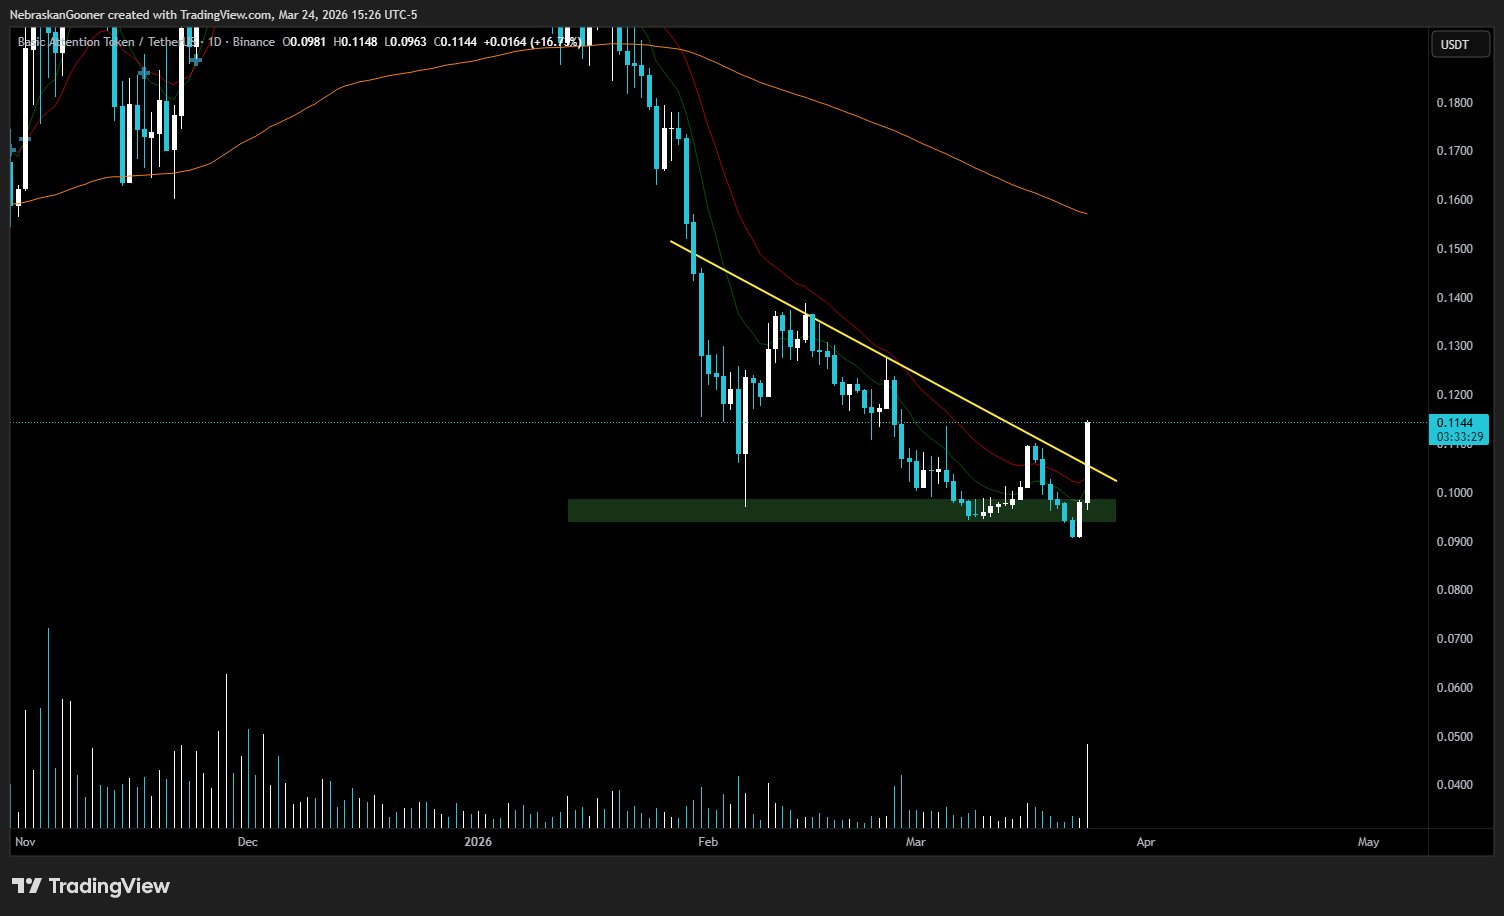Click the Feb label on time axis
The height and width of the screenshot is (916, 1504).
pyautogui.click(x=708, y=842)
